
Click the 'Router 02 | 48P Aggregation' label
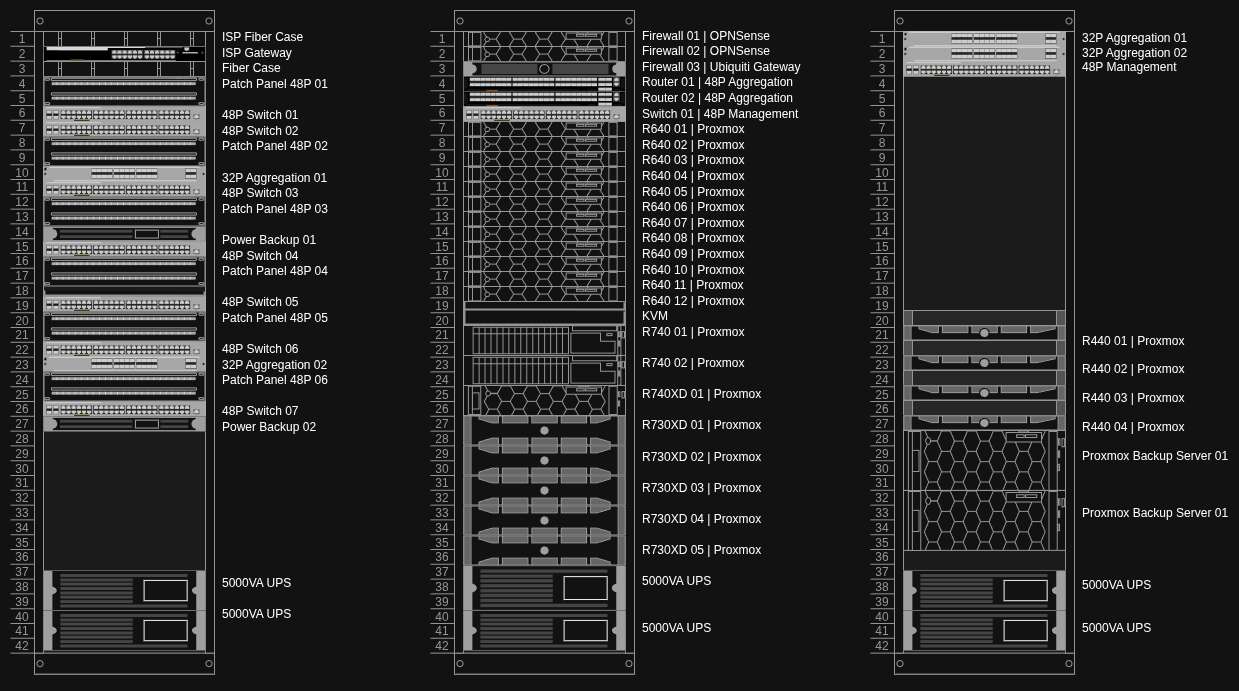[717, 98]
